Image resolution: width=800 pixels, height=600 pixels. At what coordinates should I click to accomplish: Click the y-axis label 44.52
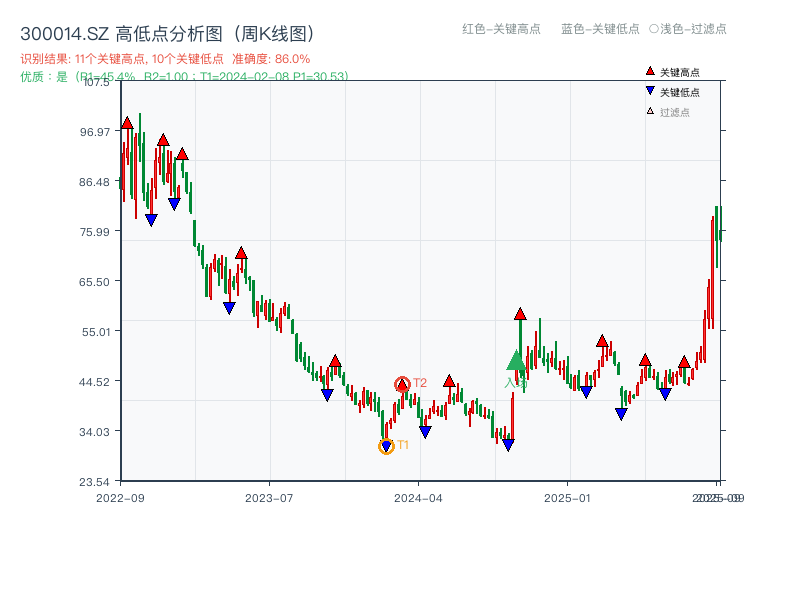pos(94,382)
